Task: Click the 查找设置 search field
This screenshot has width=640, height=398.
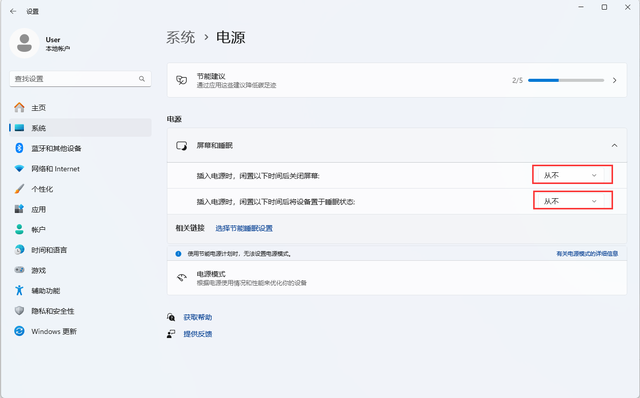Action: pos(80,79)
